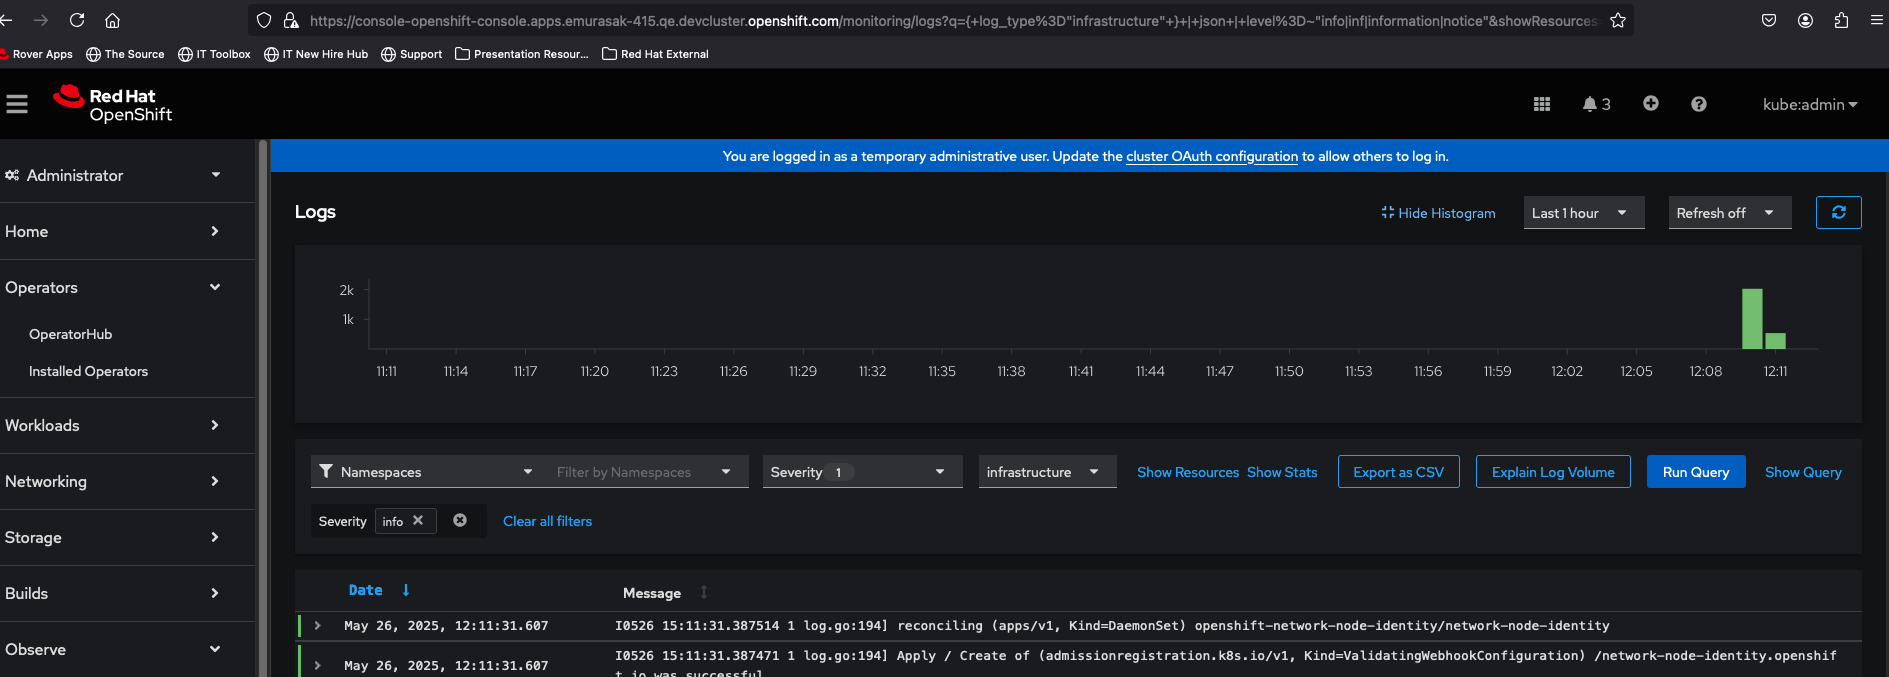The height and width of the screenshot is (677, 1889).
Task: Click the Run Query button
Action: click(1695, 472)
